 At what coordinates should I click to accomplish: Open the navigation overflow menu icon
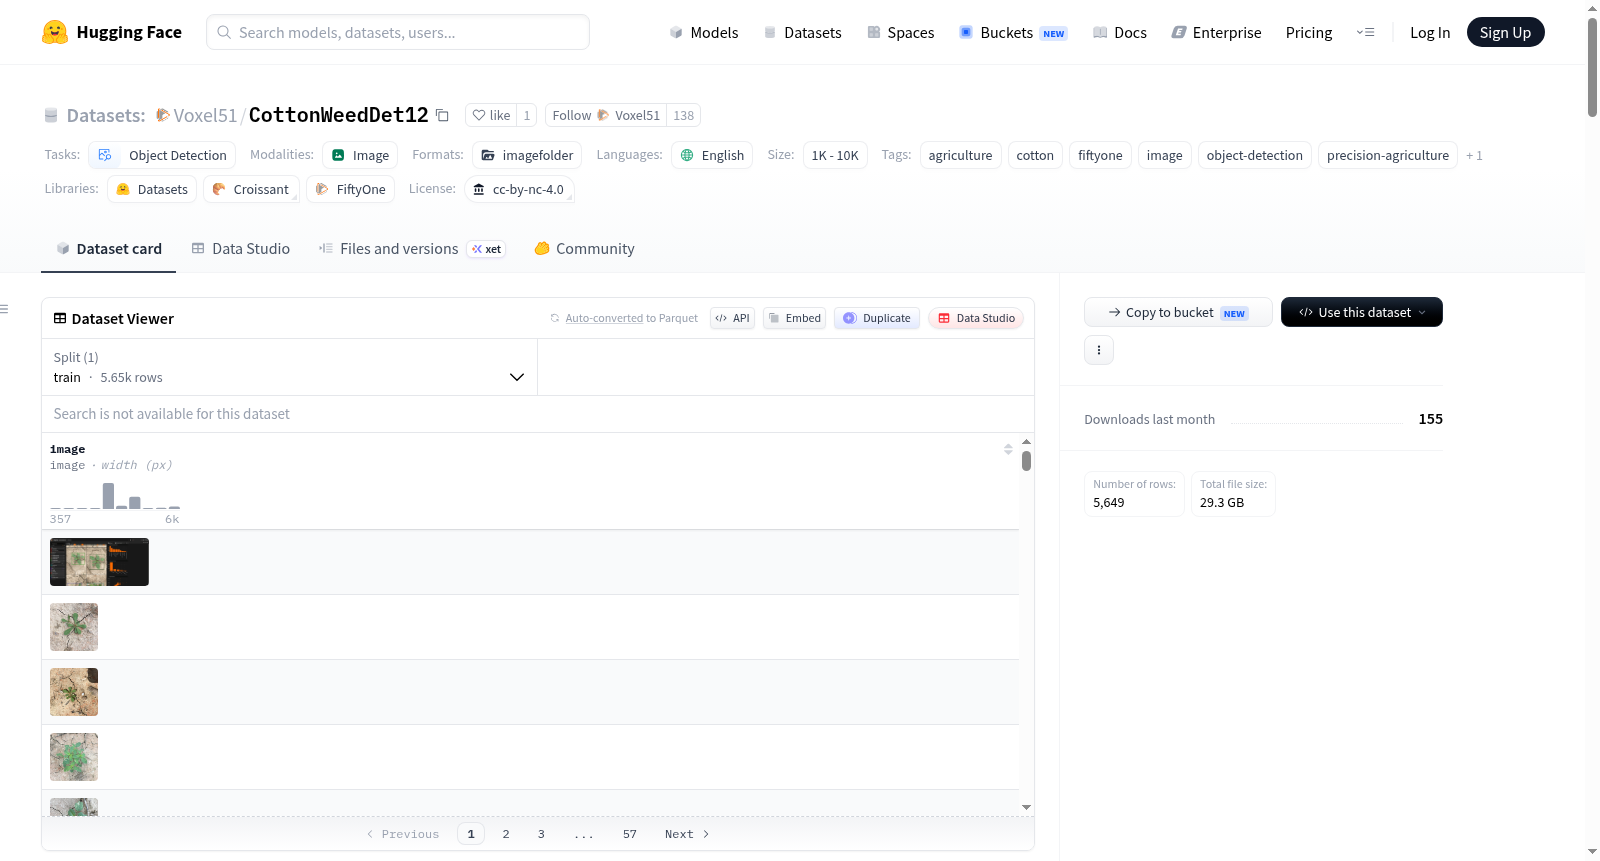tap(1365, 32)
